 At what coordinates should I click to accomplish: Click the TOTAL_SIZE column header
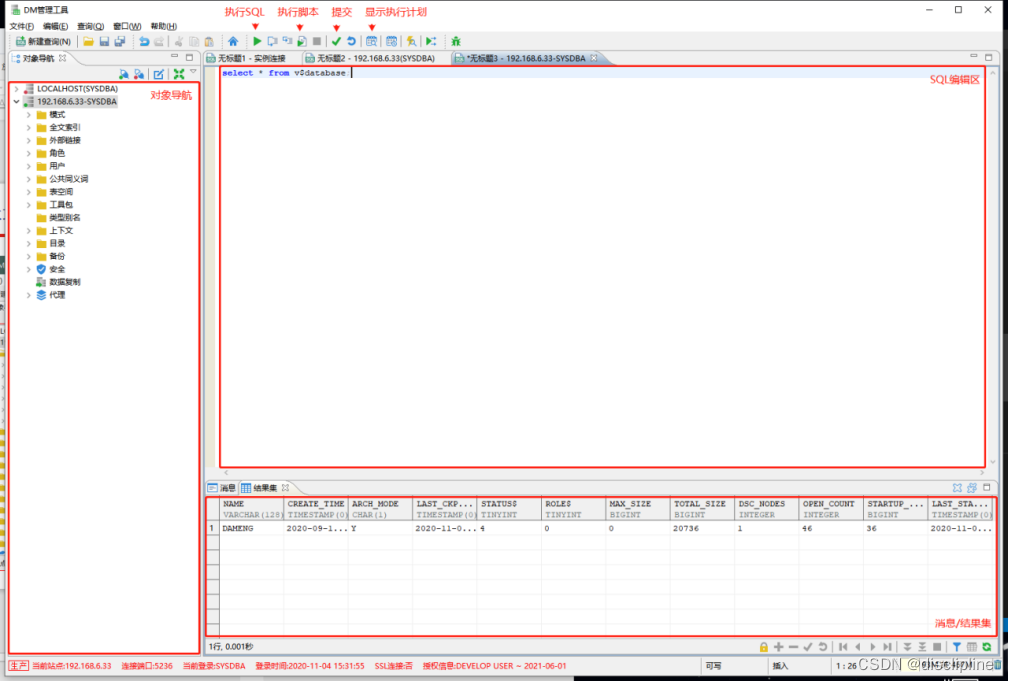[702, 509]
